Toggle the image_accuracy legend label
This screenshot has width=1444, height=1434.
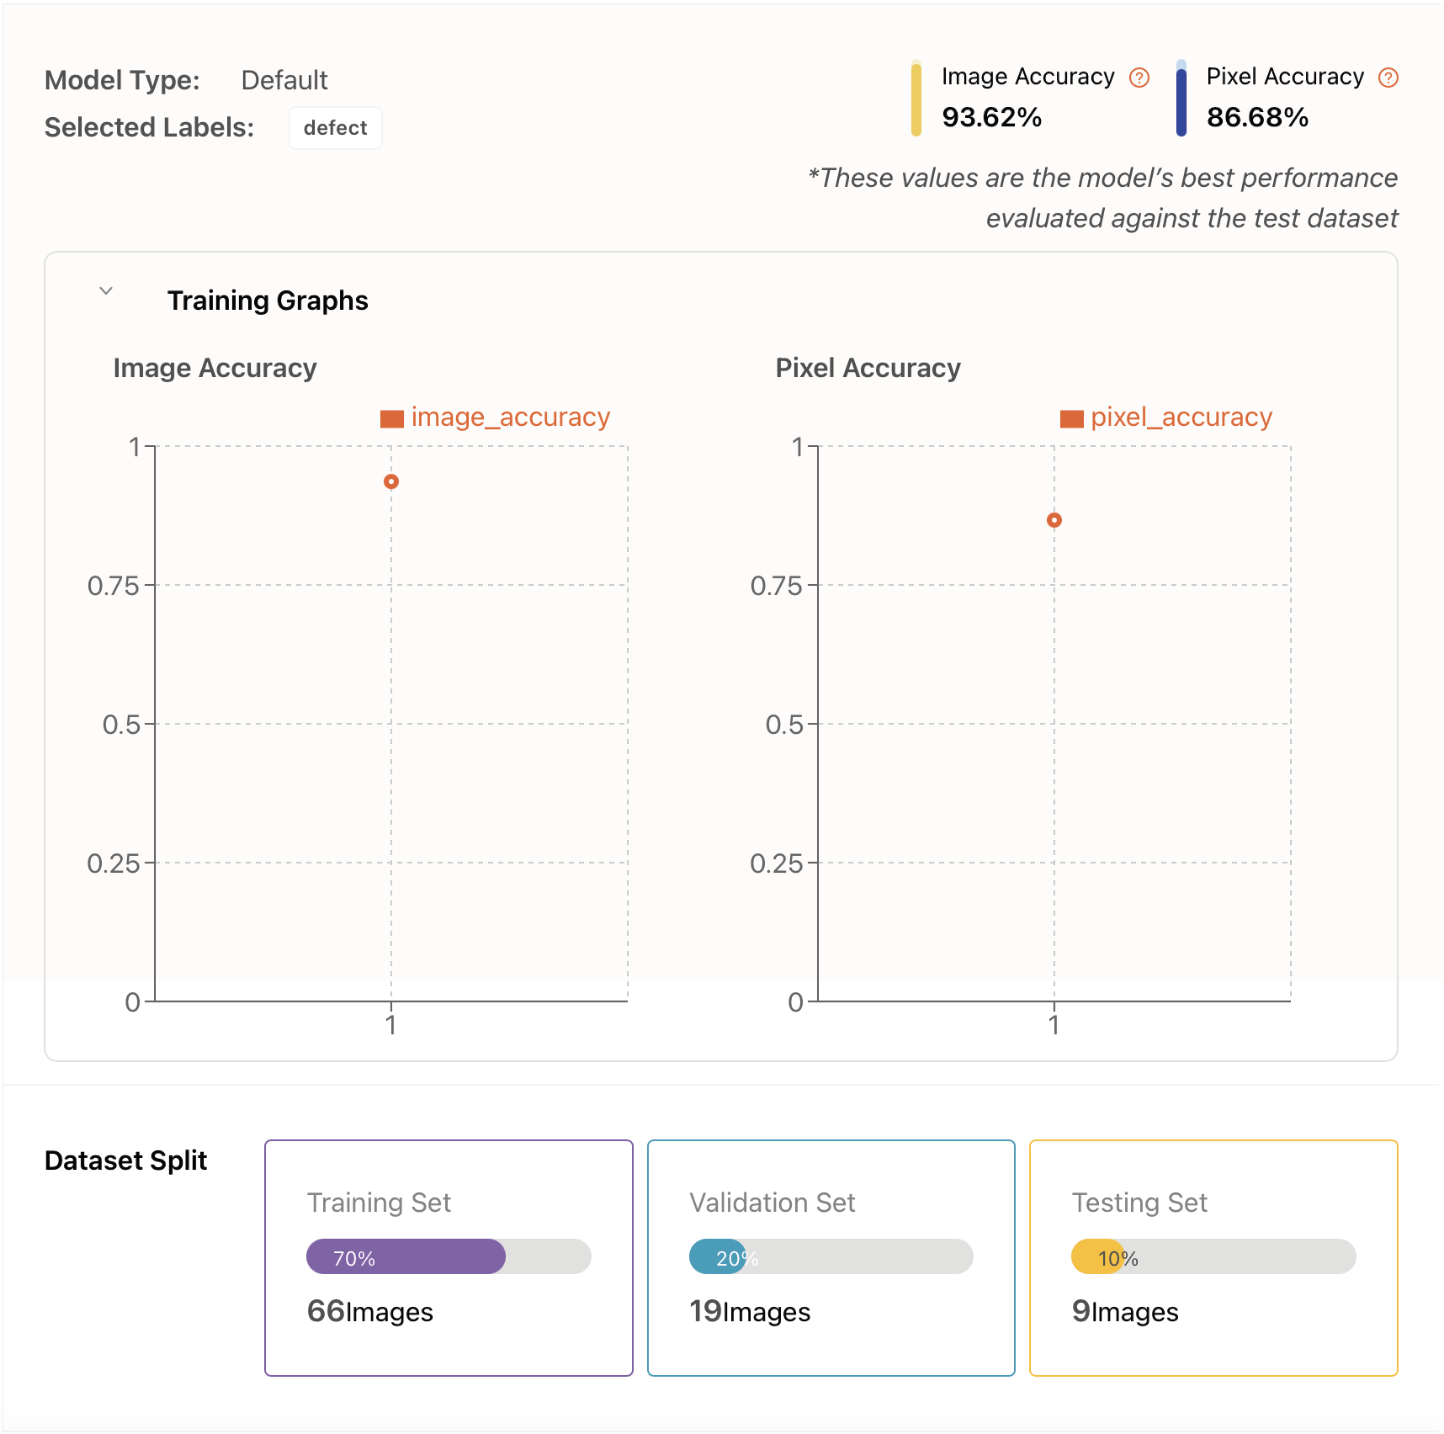510,417
